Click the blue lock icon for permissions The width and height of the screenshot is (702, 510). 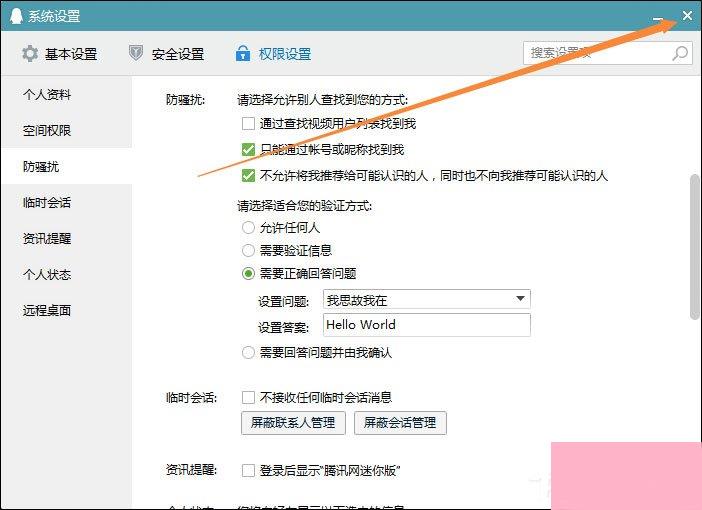pos(243,53)
